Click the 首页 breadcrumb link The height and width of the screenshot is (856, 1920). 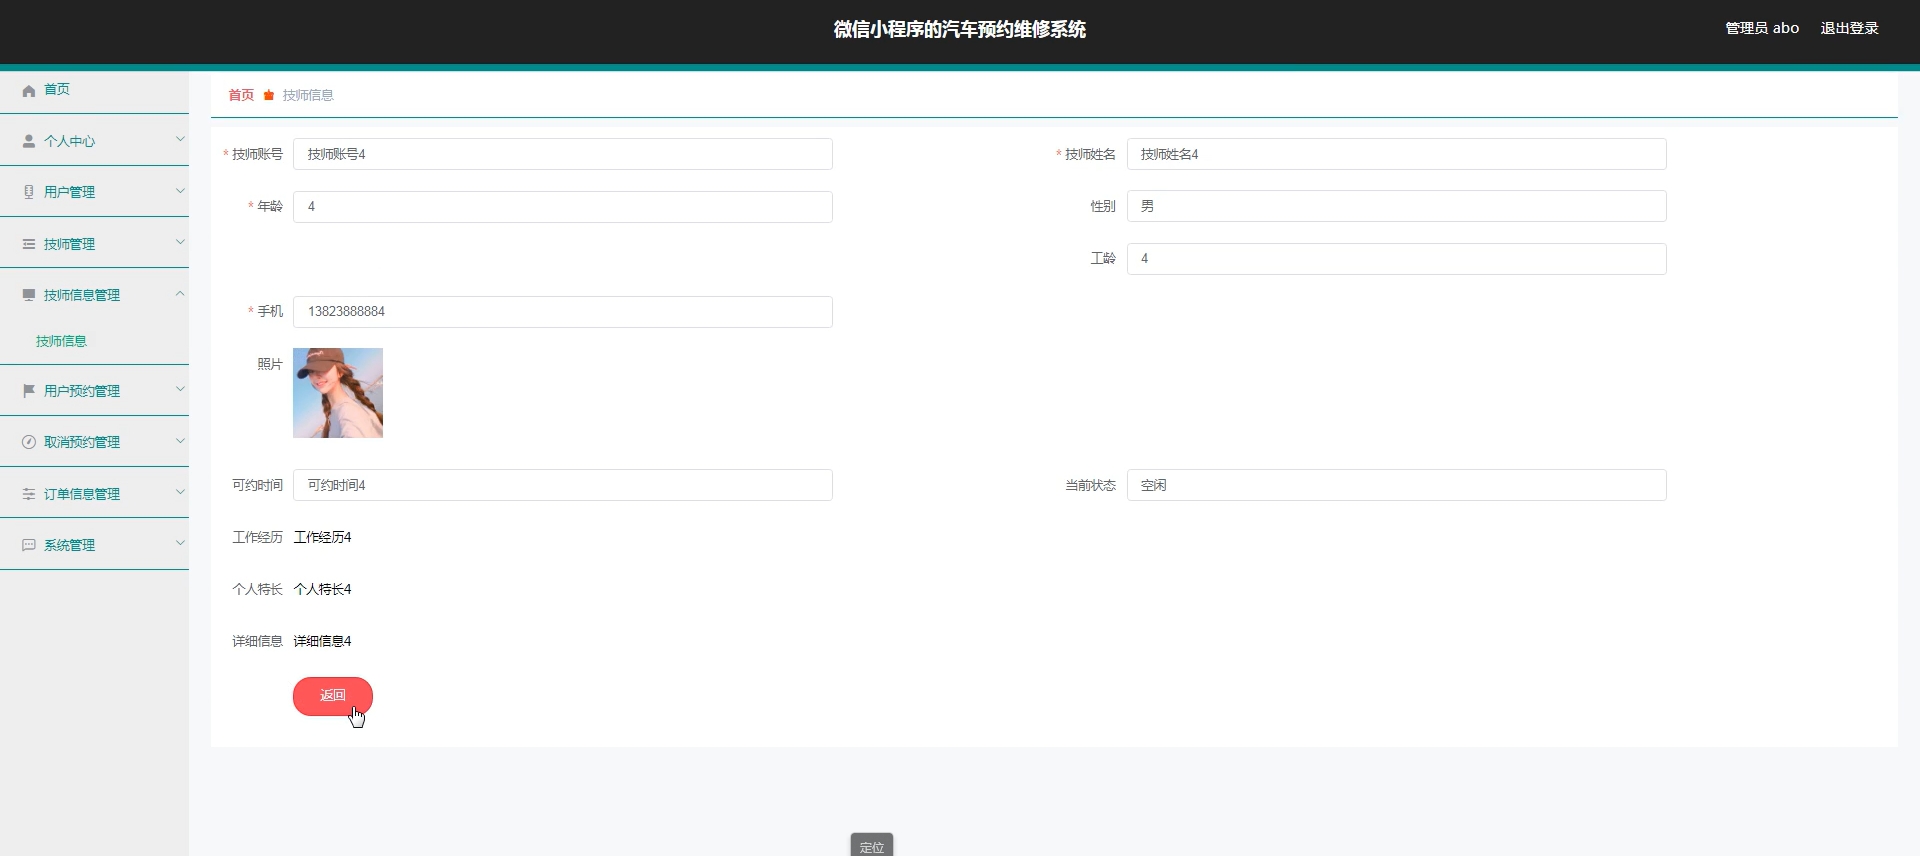point(241,95)
